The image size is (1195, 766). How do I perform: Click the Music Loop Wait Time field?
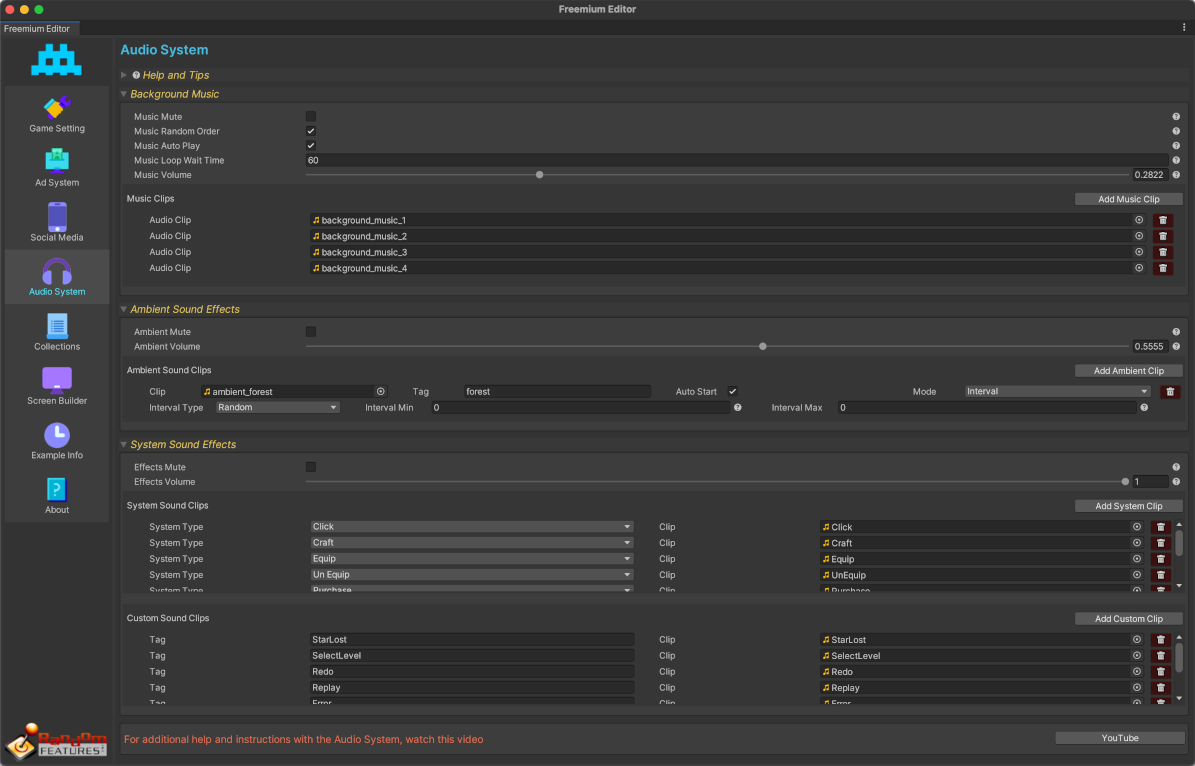(x=736, y=160)
